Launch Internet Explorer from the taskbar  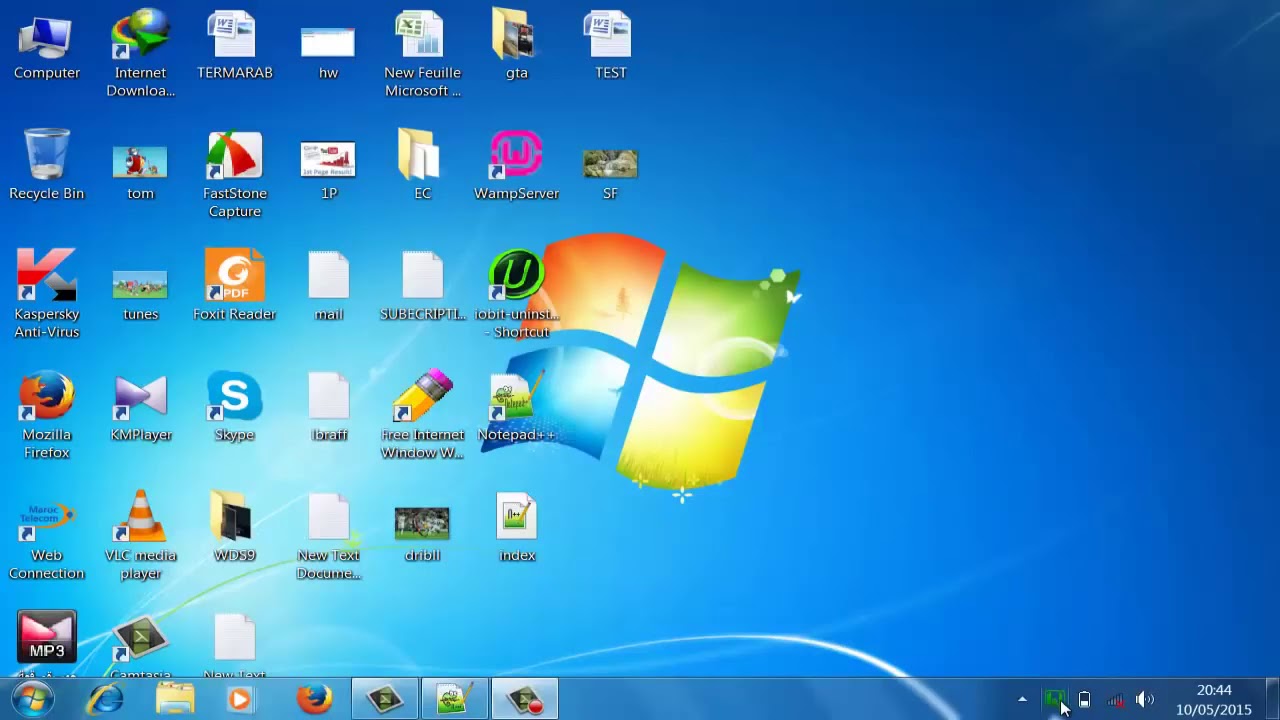pos(105,699)
